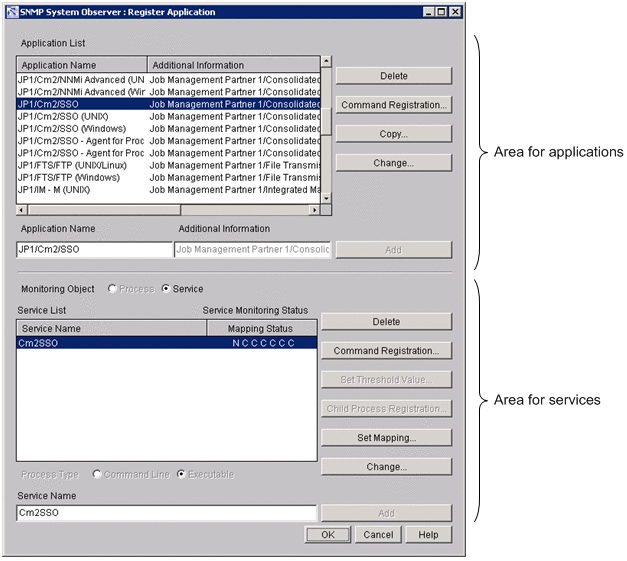The image size is (627, 561).
Task: Select the Process monitoring object radio button
Action: tap(113, 289)
